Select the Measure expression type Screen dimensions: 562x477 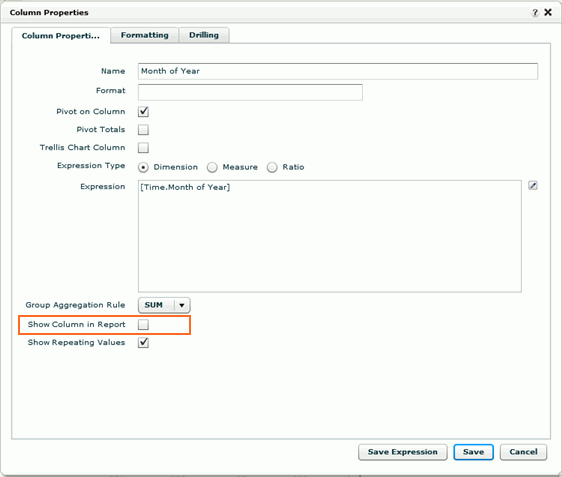coord(212,167)
